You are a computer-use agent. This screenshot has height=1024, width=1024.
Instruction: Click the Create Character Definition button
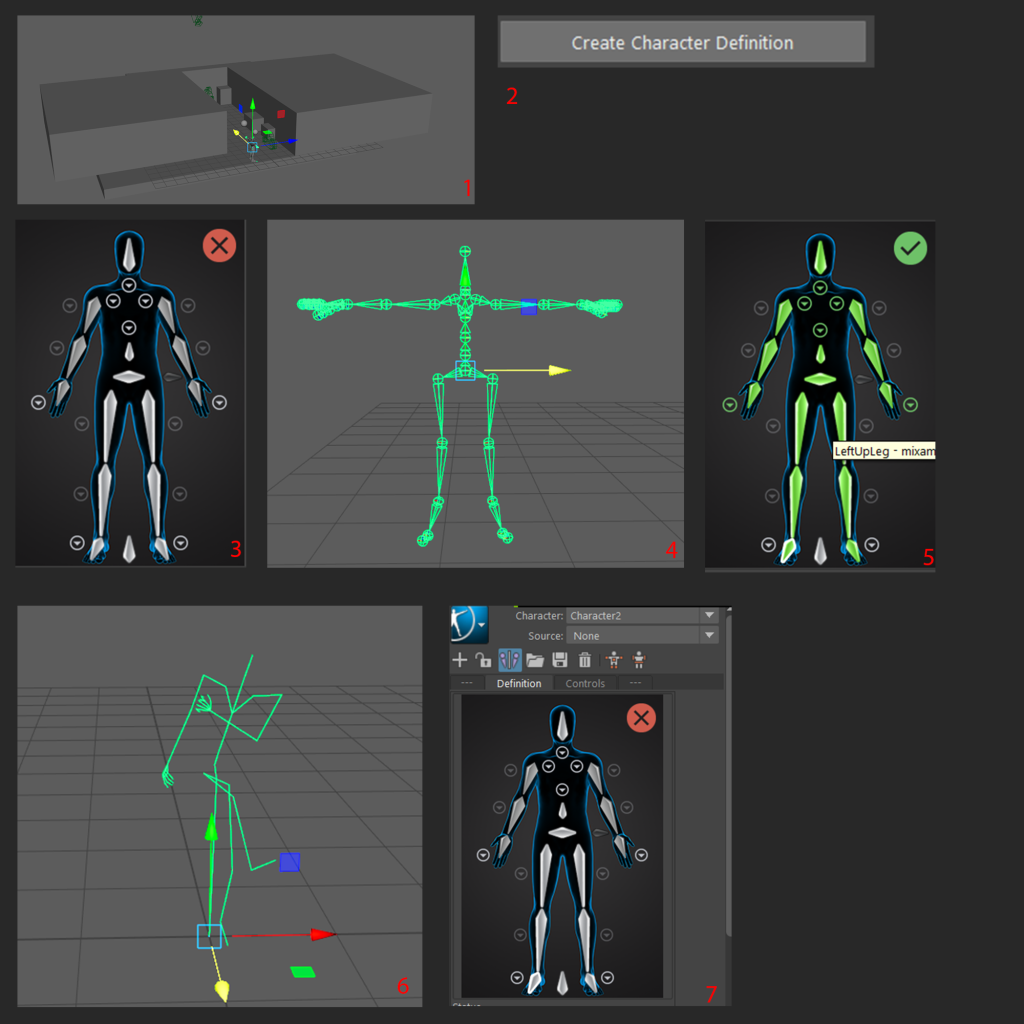tap(682, 42)
